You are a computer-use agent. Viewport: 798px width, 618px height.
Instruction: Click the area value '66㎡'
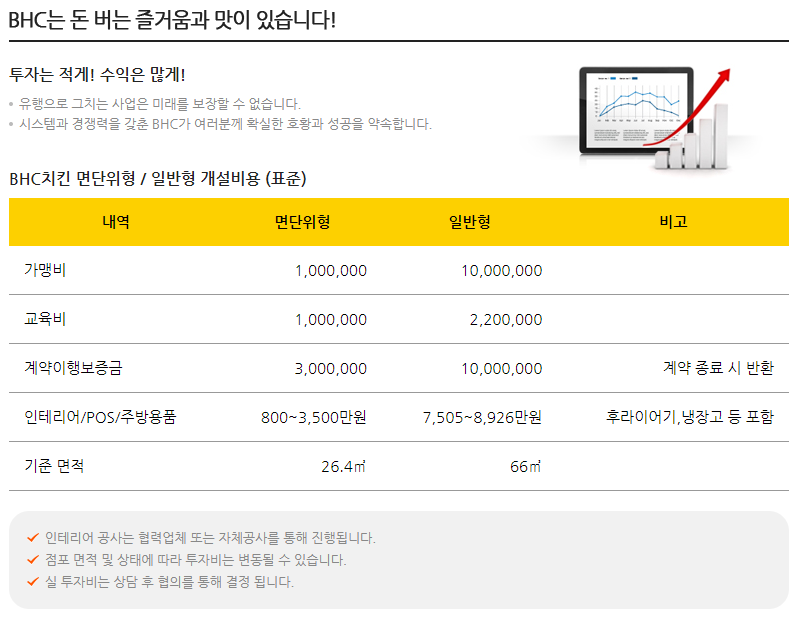coord(526,466)
